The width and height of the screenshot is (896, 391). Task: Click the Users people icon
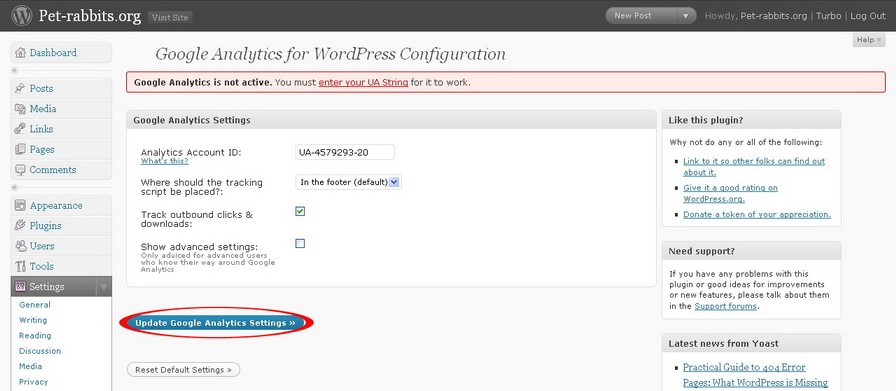point(21,246)
